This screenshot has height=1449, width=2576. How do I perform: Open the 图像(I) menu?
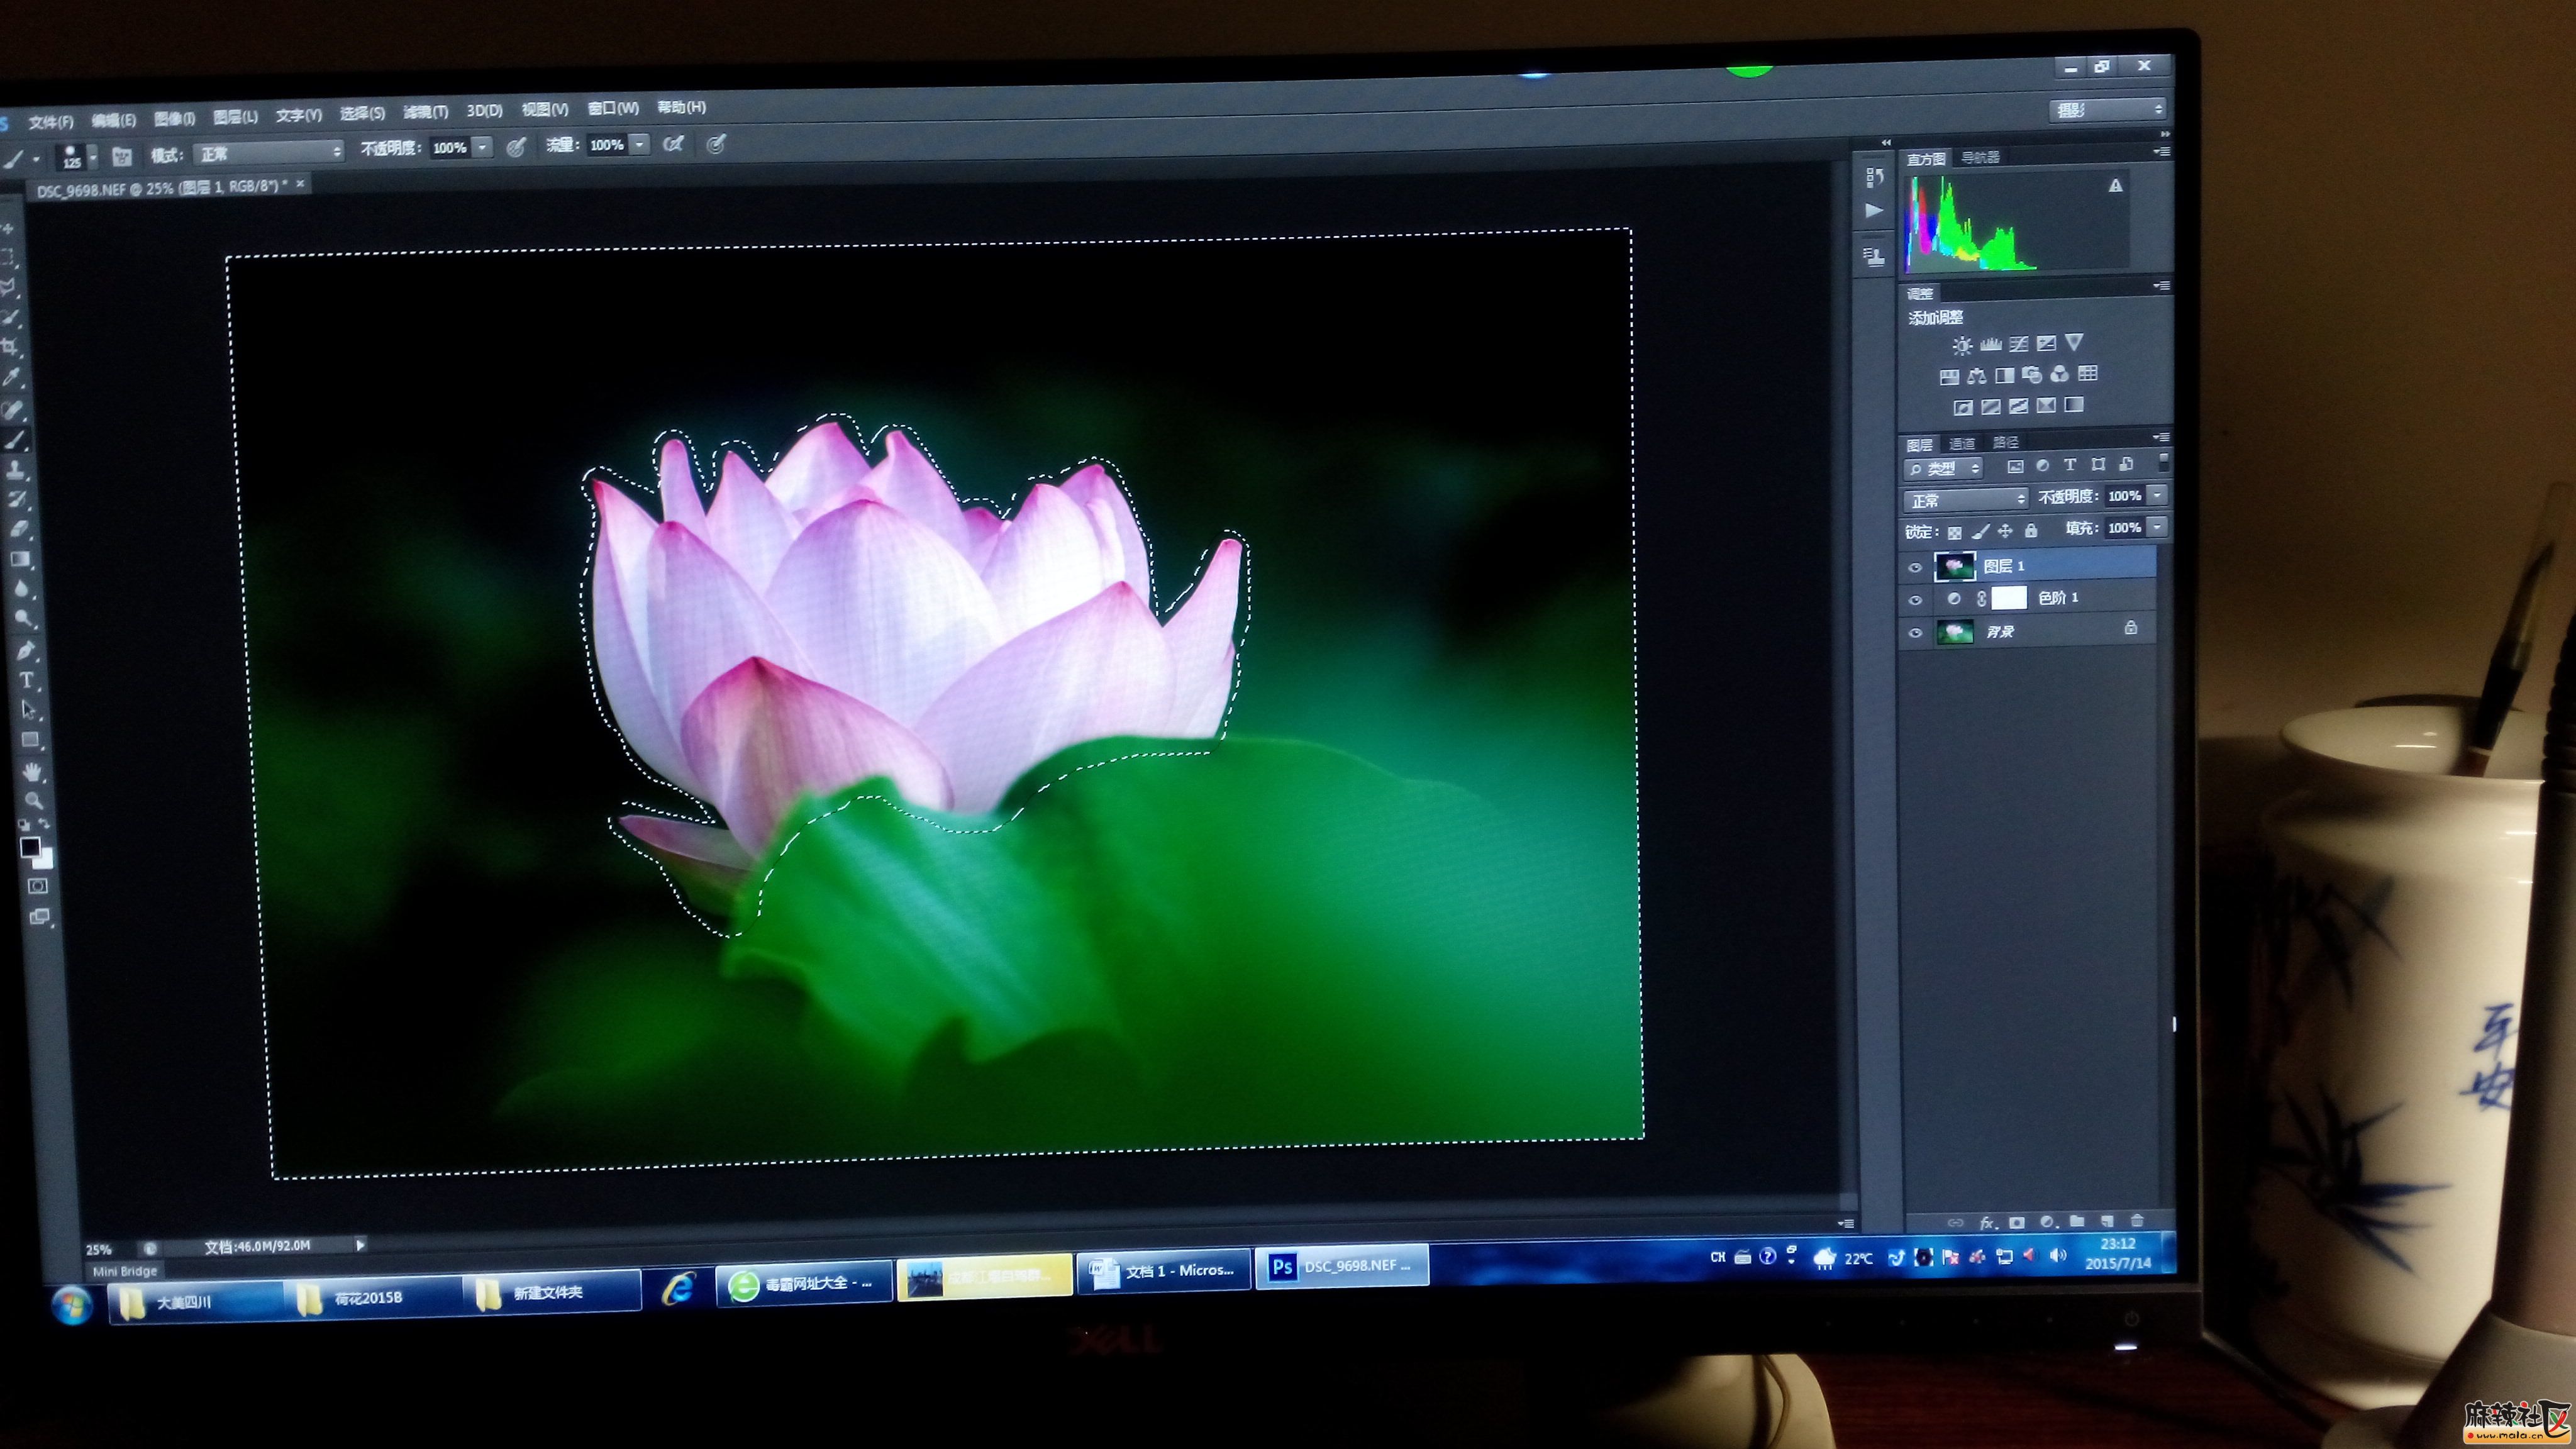pyautogui.click(x=174, y=119)
